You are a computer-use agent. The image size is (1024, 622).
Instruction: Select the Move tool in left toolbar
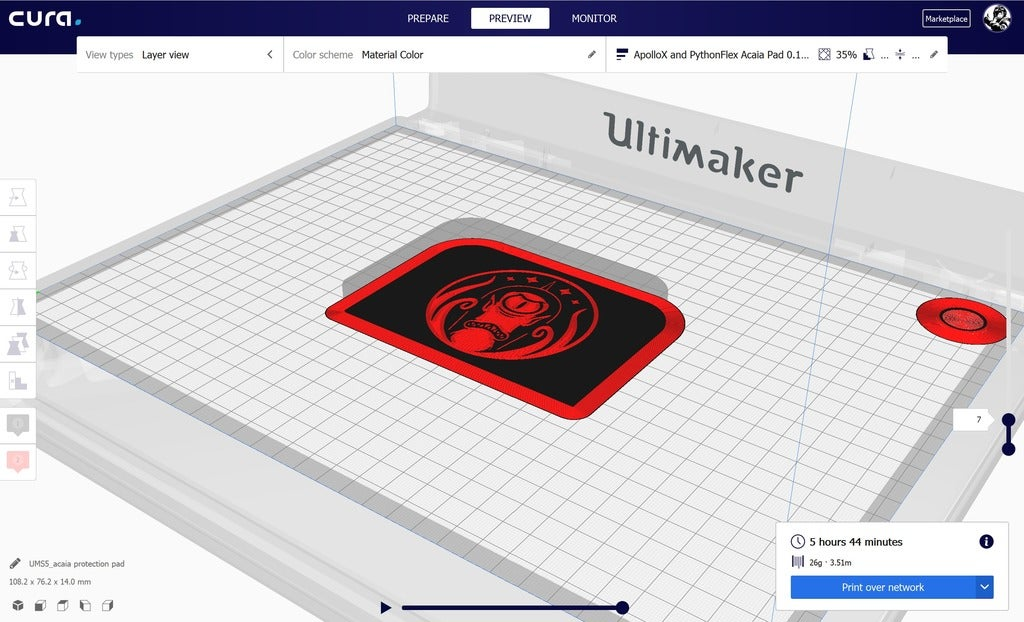pyautogui.click(x=18, y=197)
